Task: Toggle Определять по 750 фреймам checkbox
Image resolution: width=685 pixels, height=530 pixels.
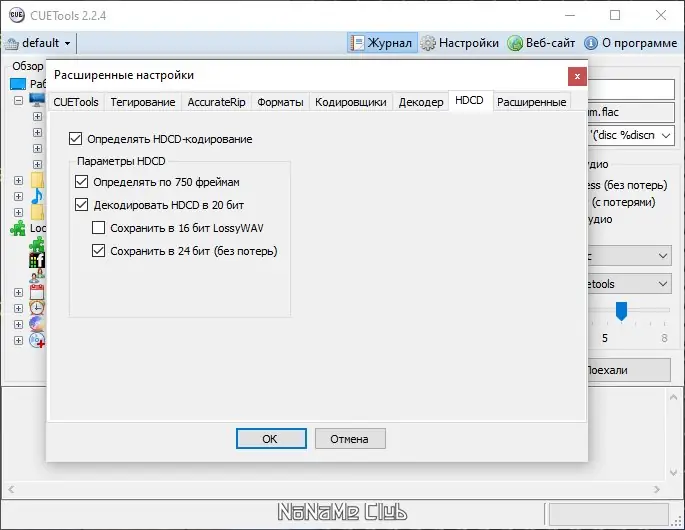Action: [81, 182]
